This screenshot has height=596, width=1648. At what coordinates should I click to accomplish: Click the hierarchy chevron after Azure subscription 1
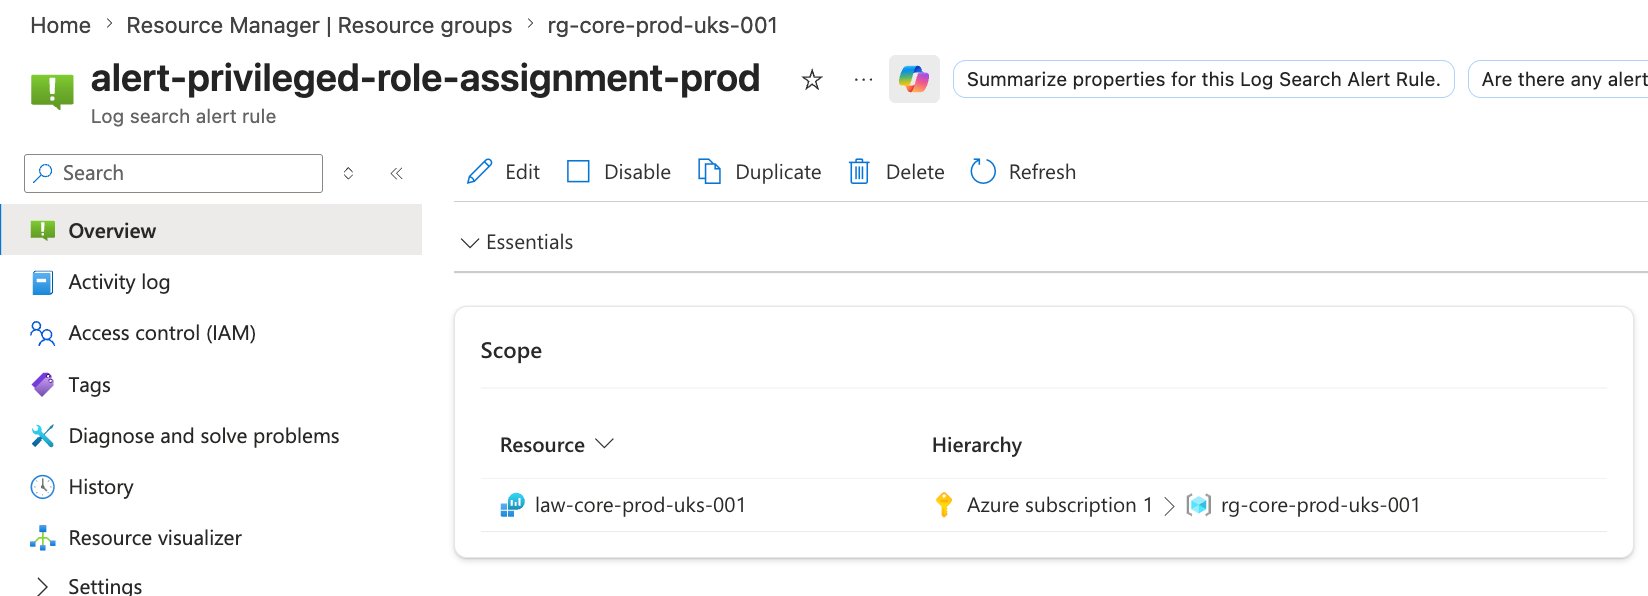click(x=1169, y=506)
